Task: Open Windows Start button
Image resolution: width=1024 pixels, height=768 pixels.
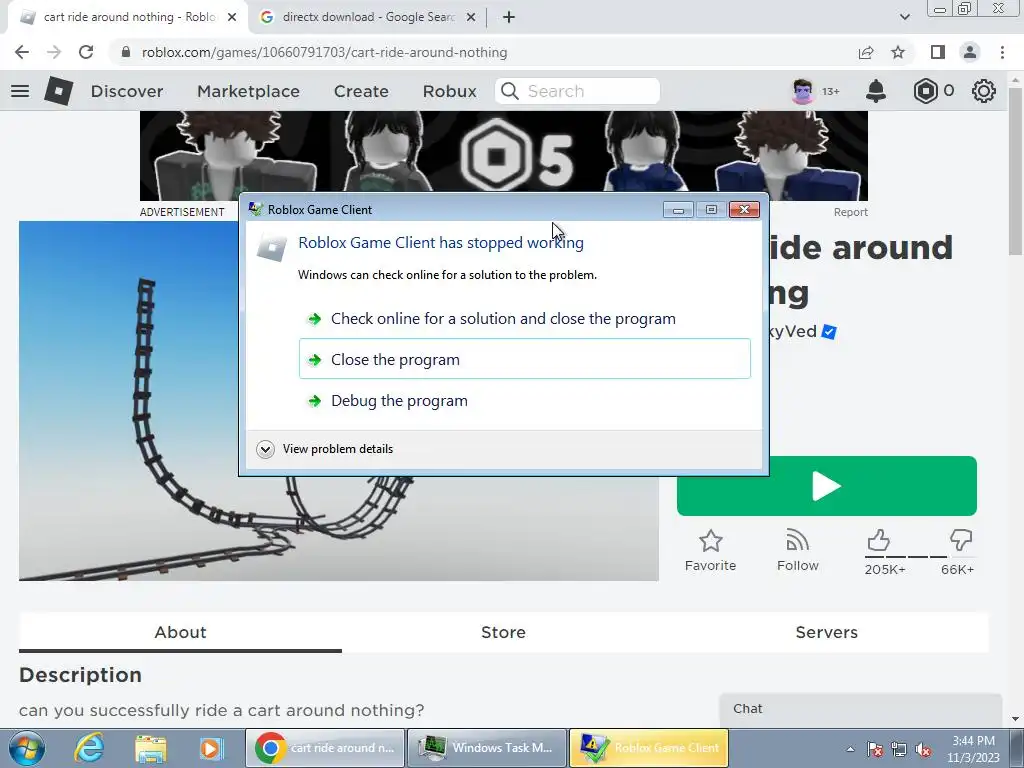Action: tap(27, 748)
